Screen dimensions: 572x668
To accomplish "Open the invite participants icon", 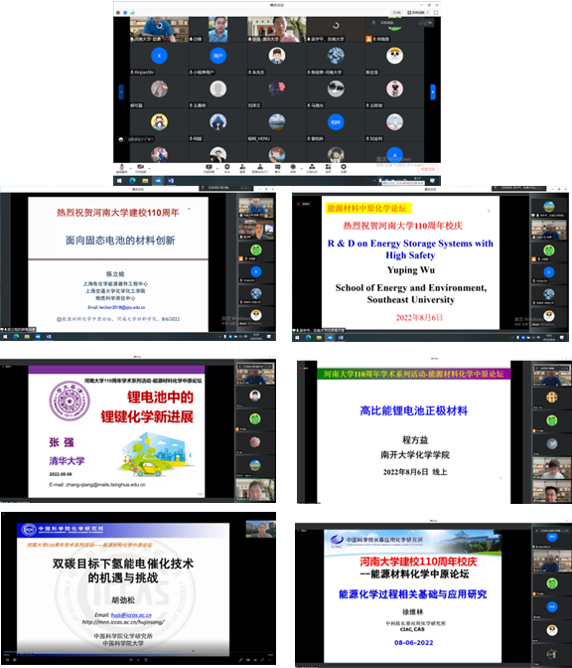I will pyautogui.click(x=242, y=167).
